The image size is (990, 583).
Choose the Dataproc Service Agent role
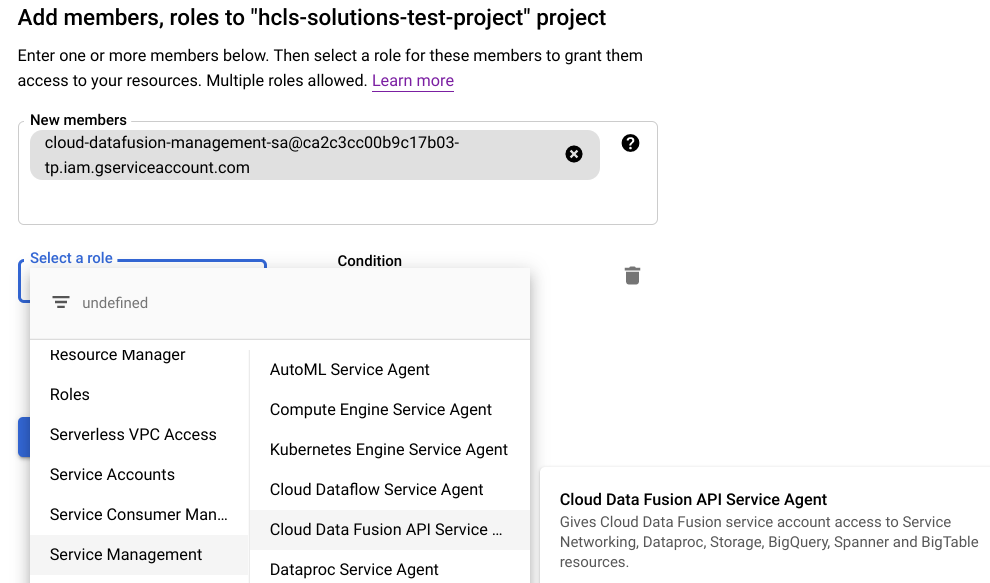point(354,570)
